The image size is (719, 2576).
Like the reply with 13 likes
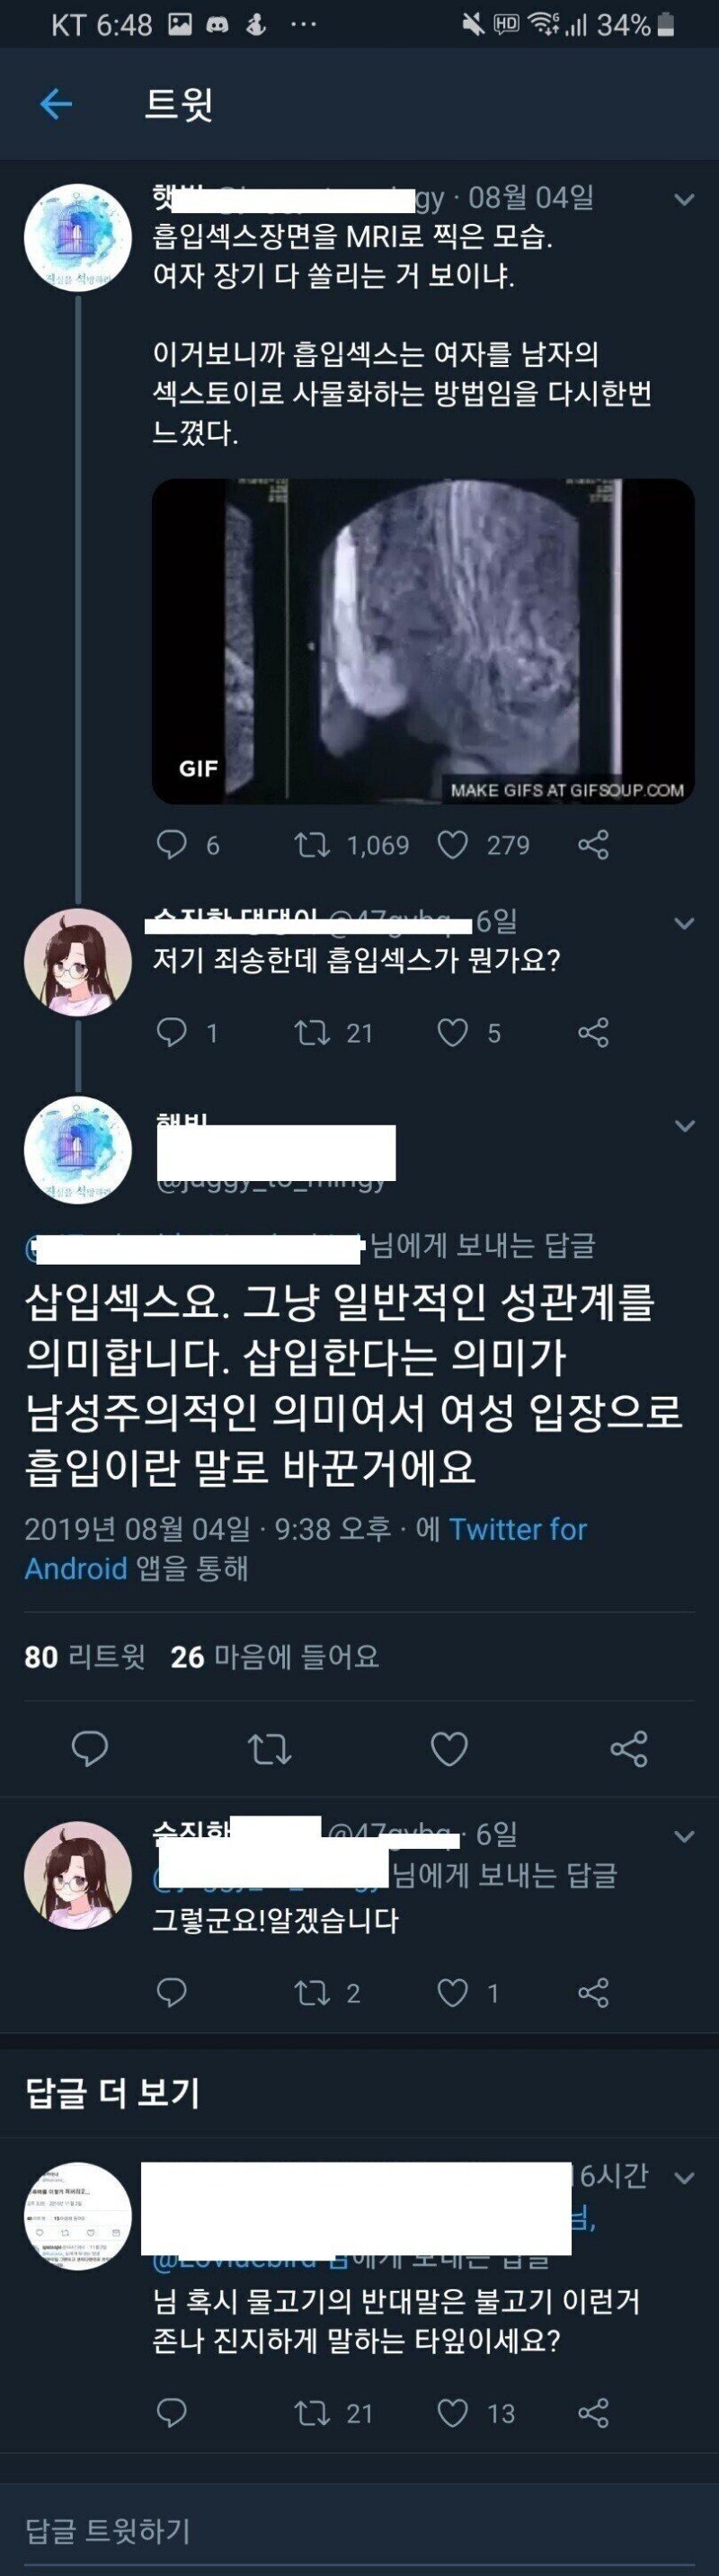tap(453, 2413)
